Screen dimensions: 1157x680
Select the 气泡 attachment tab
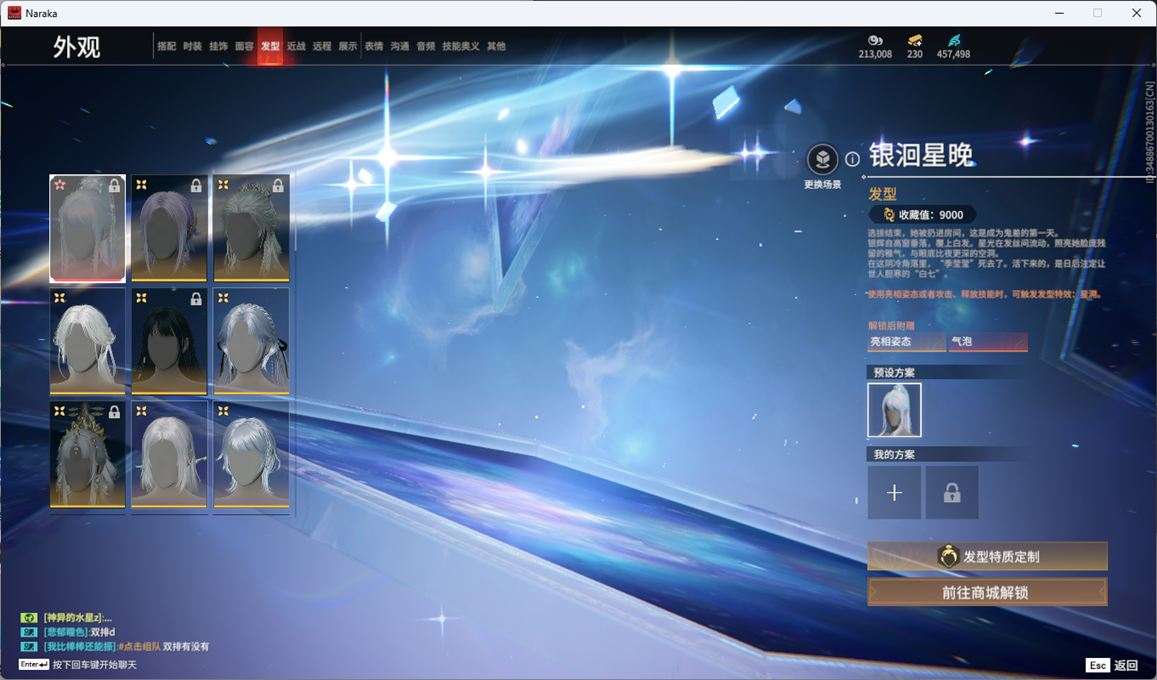coord(988,341)
